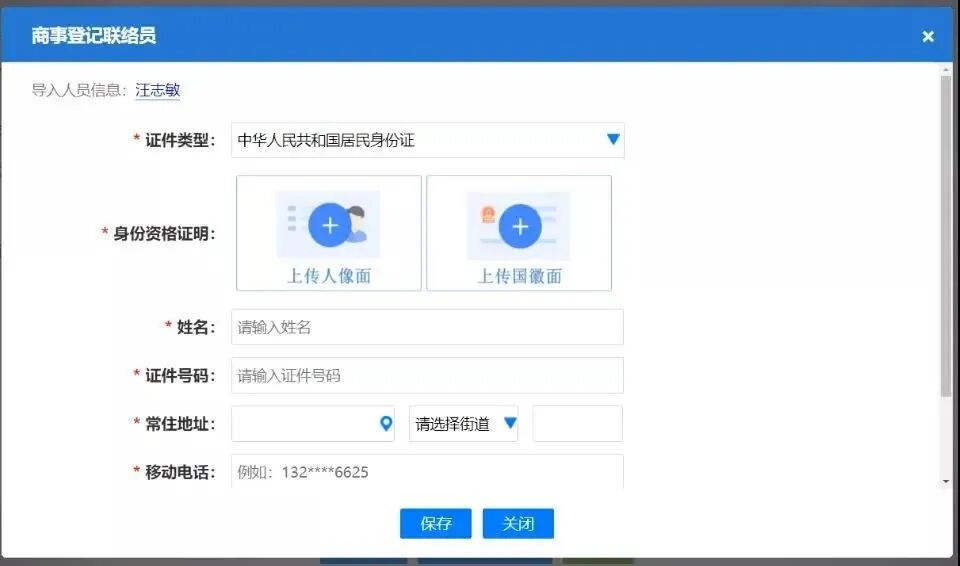
Task: Focus the 移动电话 input field
Action: tap(427, 472)
